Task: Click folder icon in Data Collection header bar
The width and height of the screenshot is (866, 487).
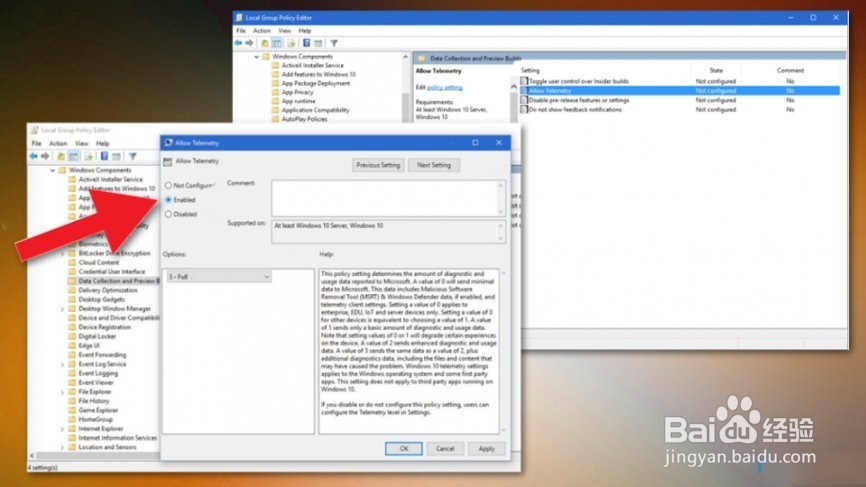Action: pos(422,58)
